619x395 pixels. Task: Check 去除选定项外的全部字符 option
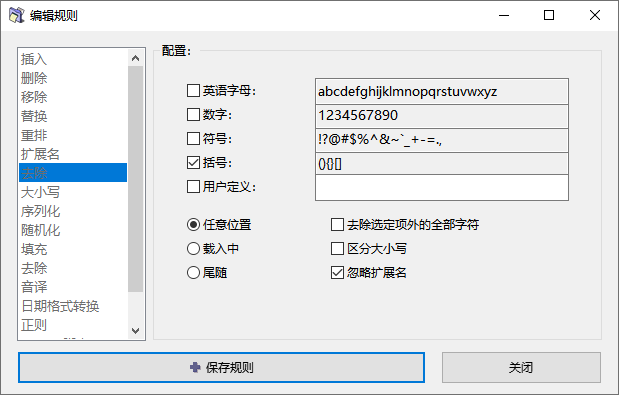click(337, 225)
